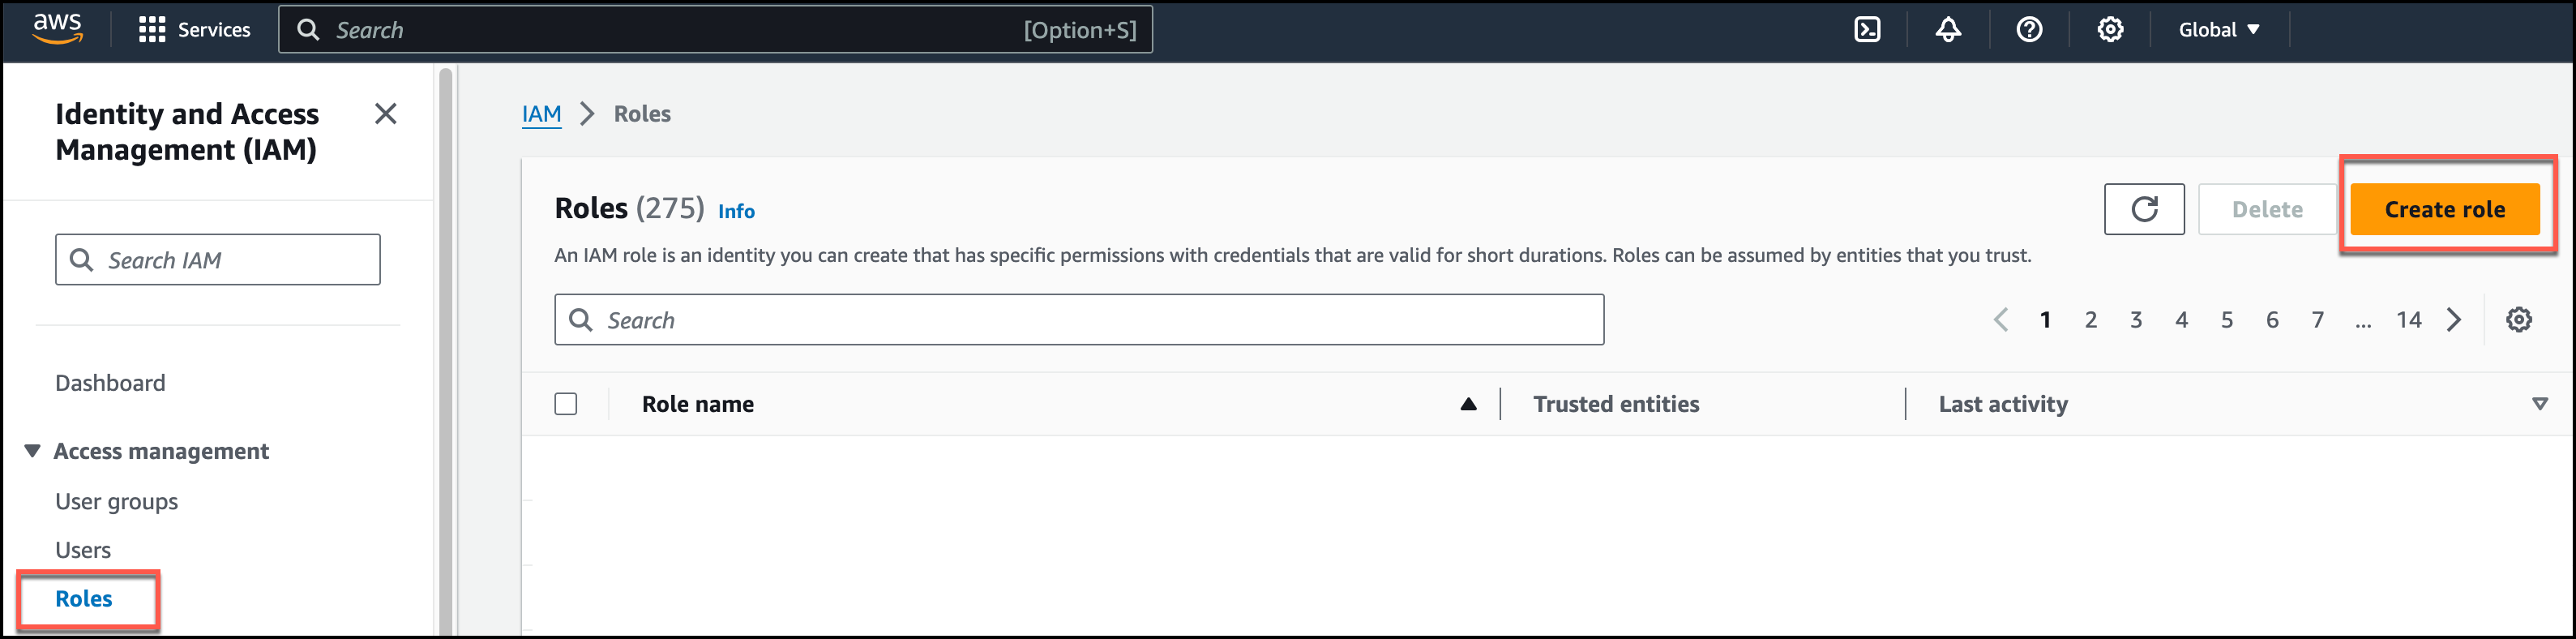Sort by Last activity arrow
The image size is (2576, 639).
2539,404
